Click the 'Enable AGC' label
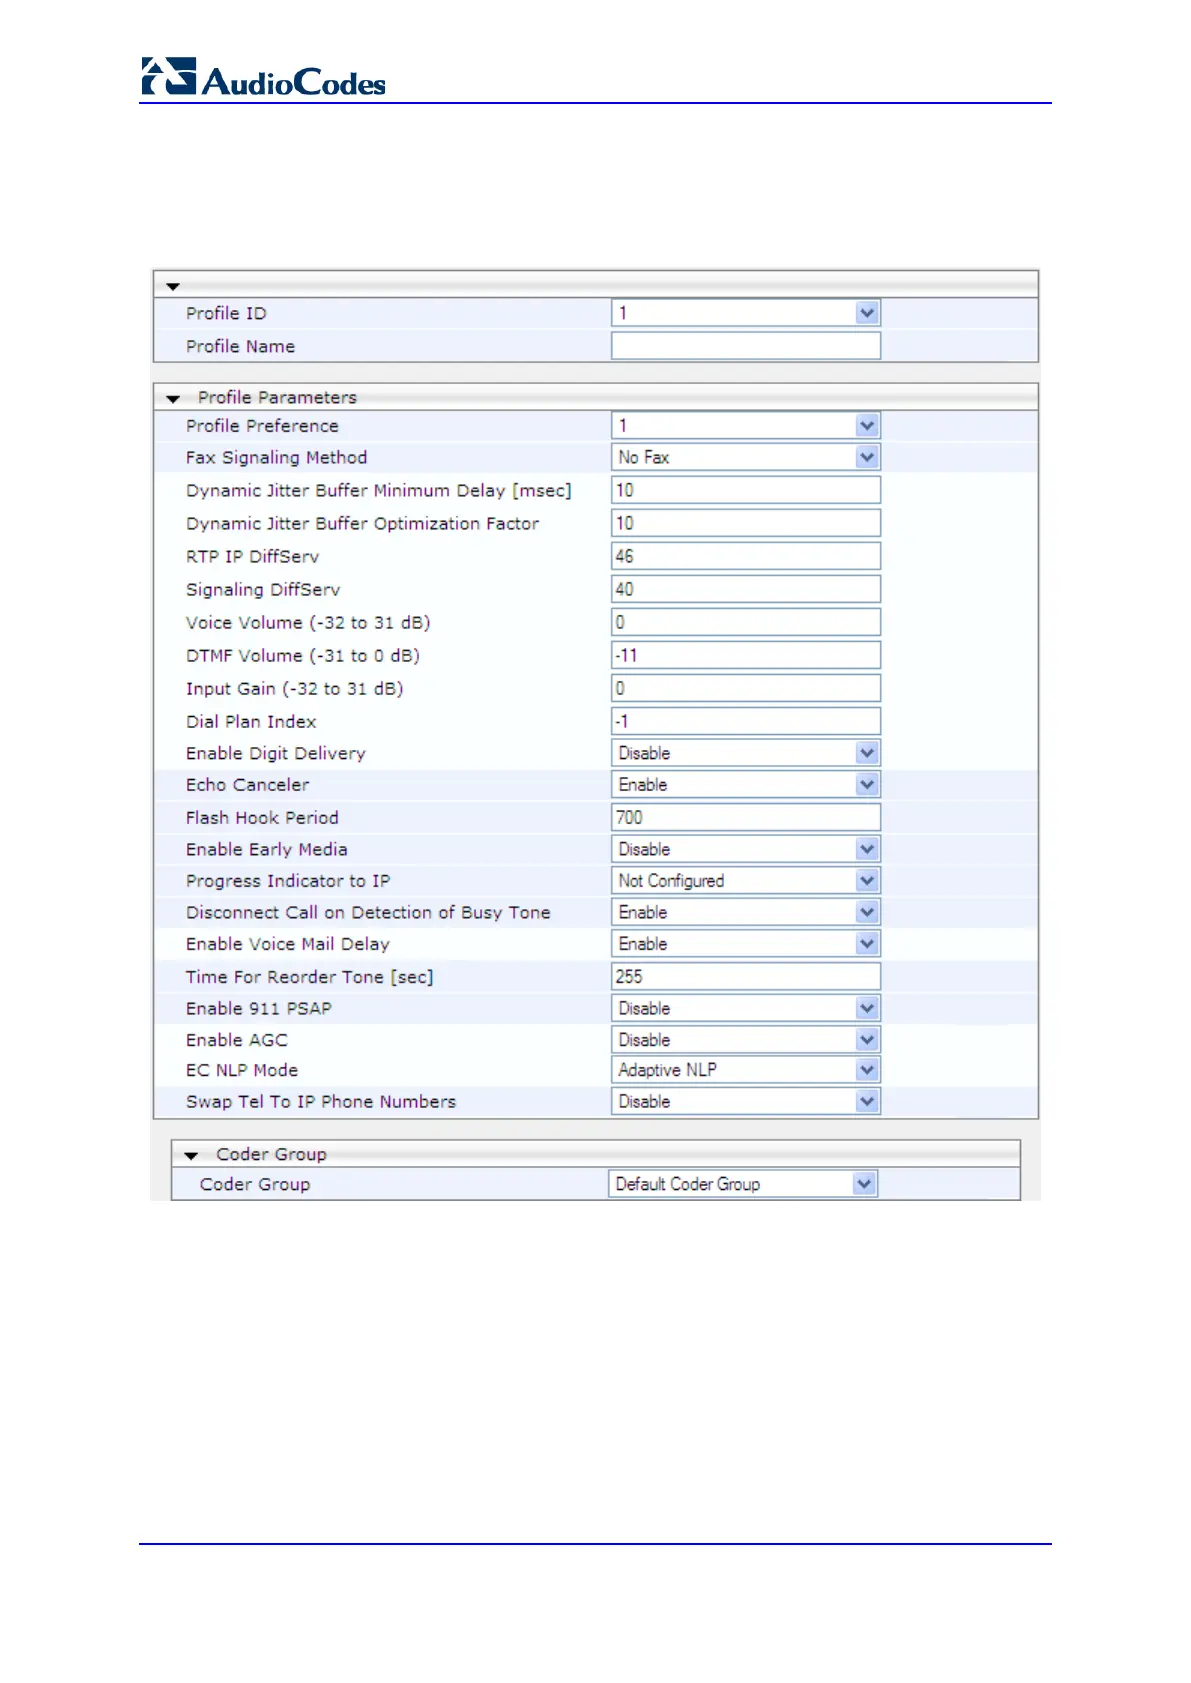The image size is (1191, 1683). (236, 1040)
